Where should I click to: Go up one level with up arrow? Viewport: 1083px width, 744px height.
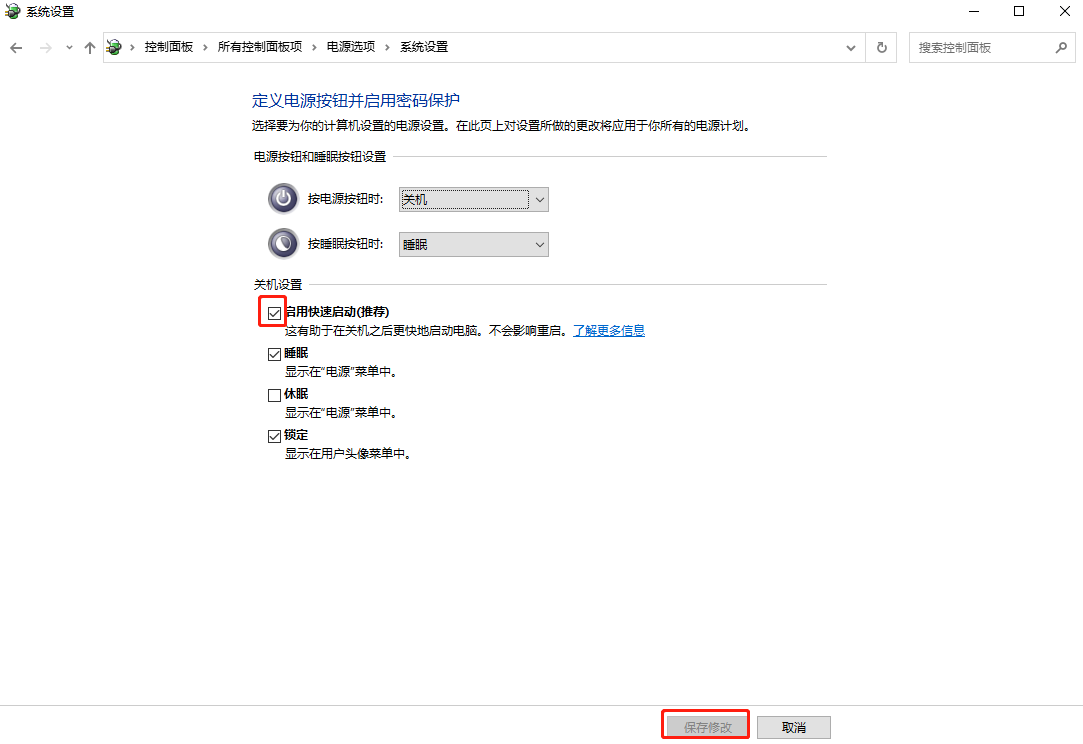[x=90, y=48]
